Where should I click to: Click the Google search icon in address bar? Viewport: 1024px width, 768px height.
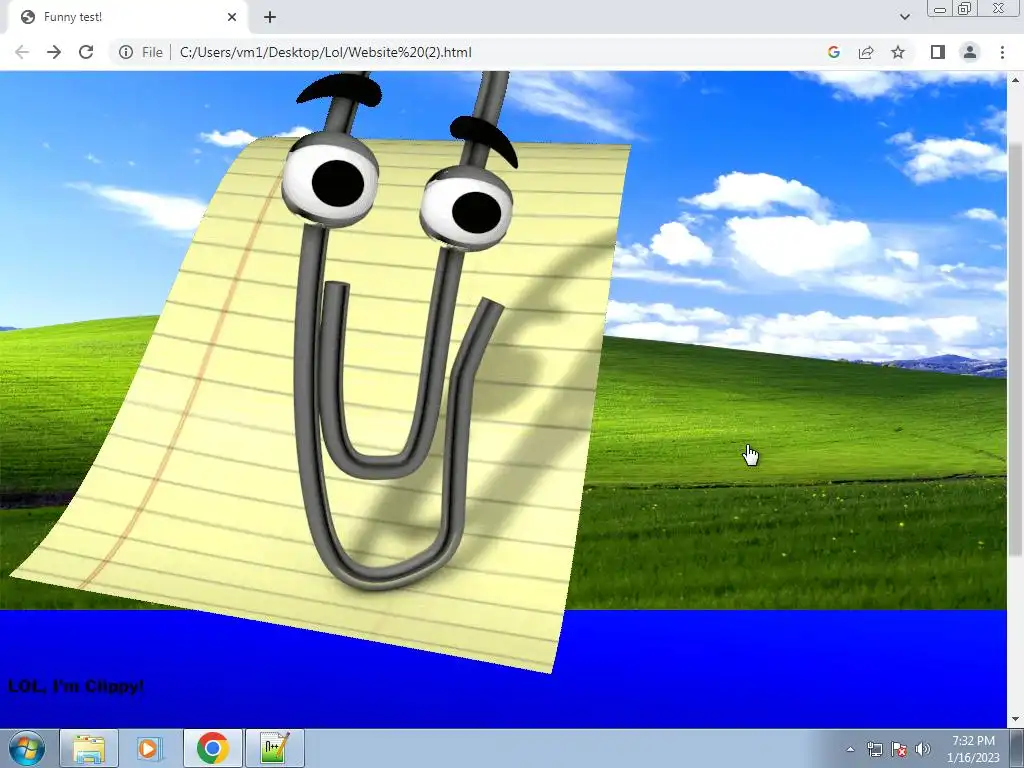tap(833, 52)
